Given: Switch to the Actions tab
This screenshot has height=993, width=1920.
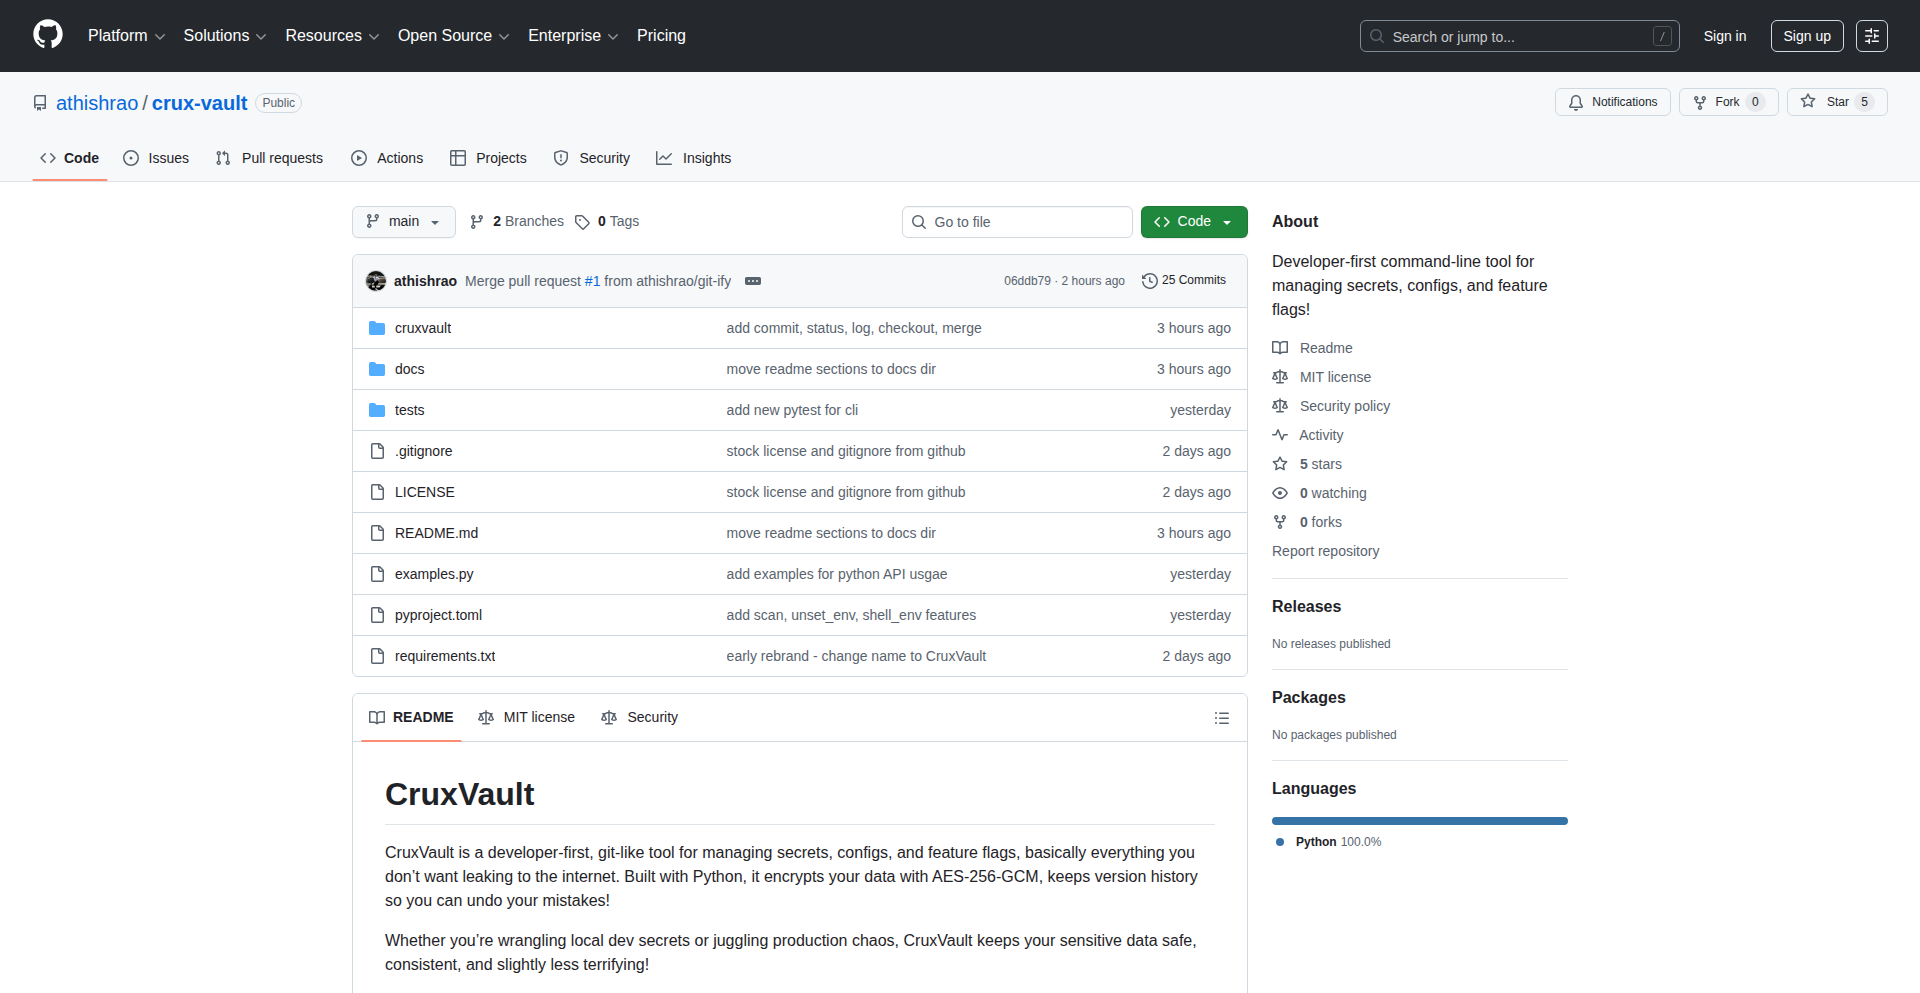Looking at the screenshot, I should click(387, 158).
